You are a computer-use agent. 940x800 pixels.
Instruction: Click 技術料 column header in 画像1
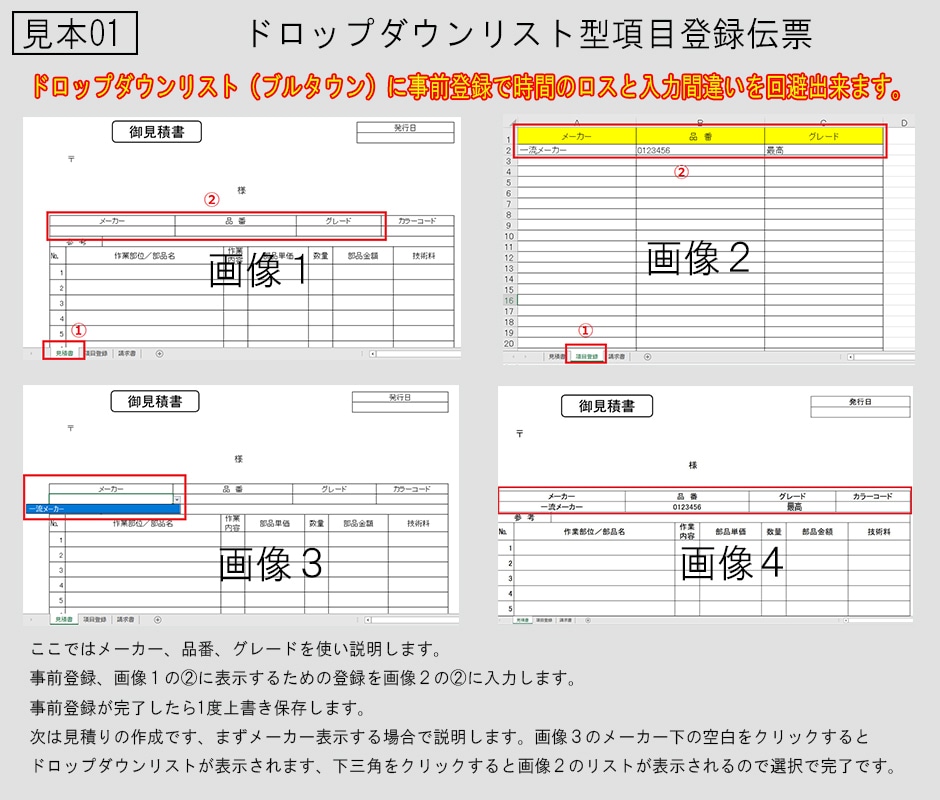pyautogui.click(x=424, y=256)
